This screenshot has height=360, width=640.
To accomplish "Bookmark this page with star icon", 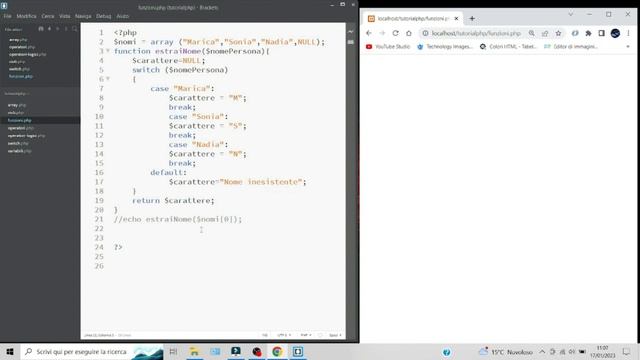I will 558,33.
